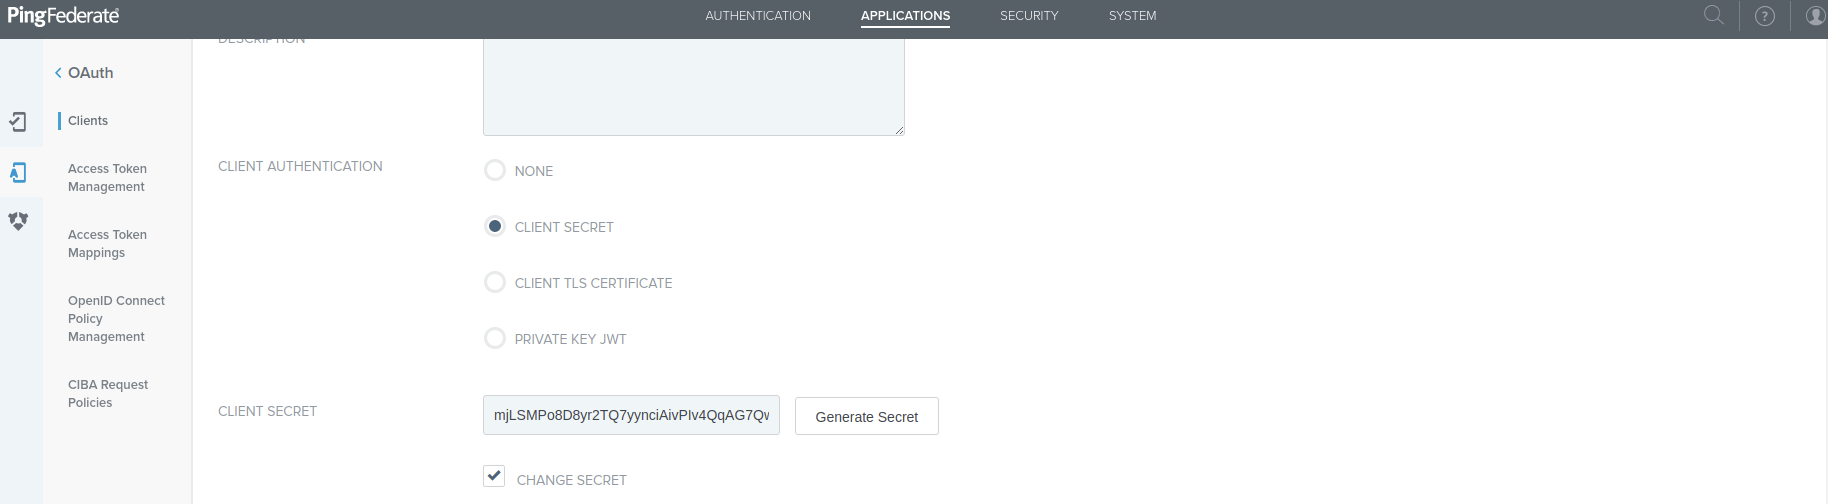
Task: Select CLIENT SECRET radio button
Action: pyautogui.click(x=495, y=226)
